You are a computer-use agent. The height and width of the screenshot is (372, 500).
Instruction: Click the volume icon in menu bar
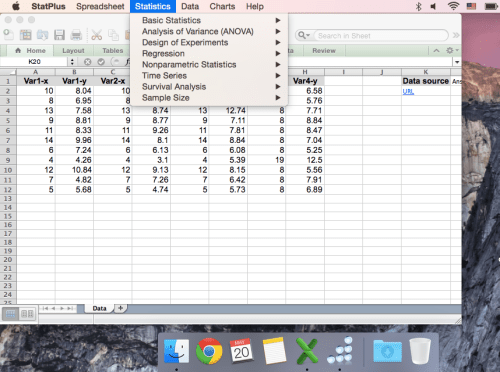[x=433, y=6]
